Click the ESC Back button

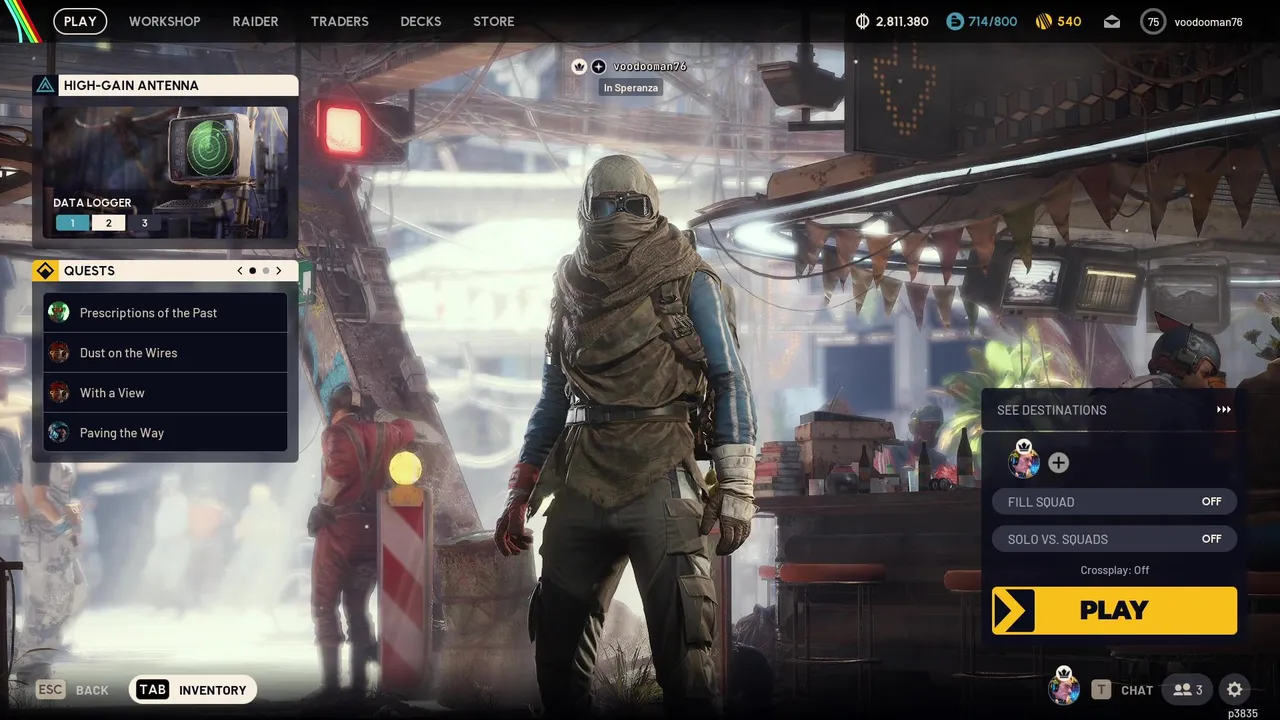(73, 690)
